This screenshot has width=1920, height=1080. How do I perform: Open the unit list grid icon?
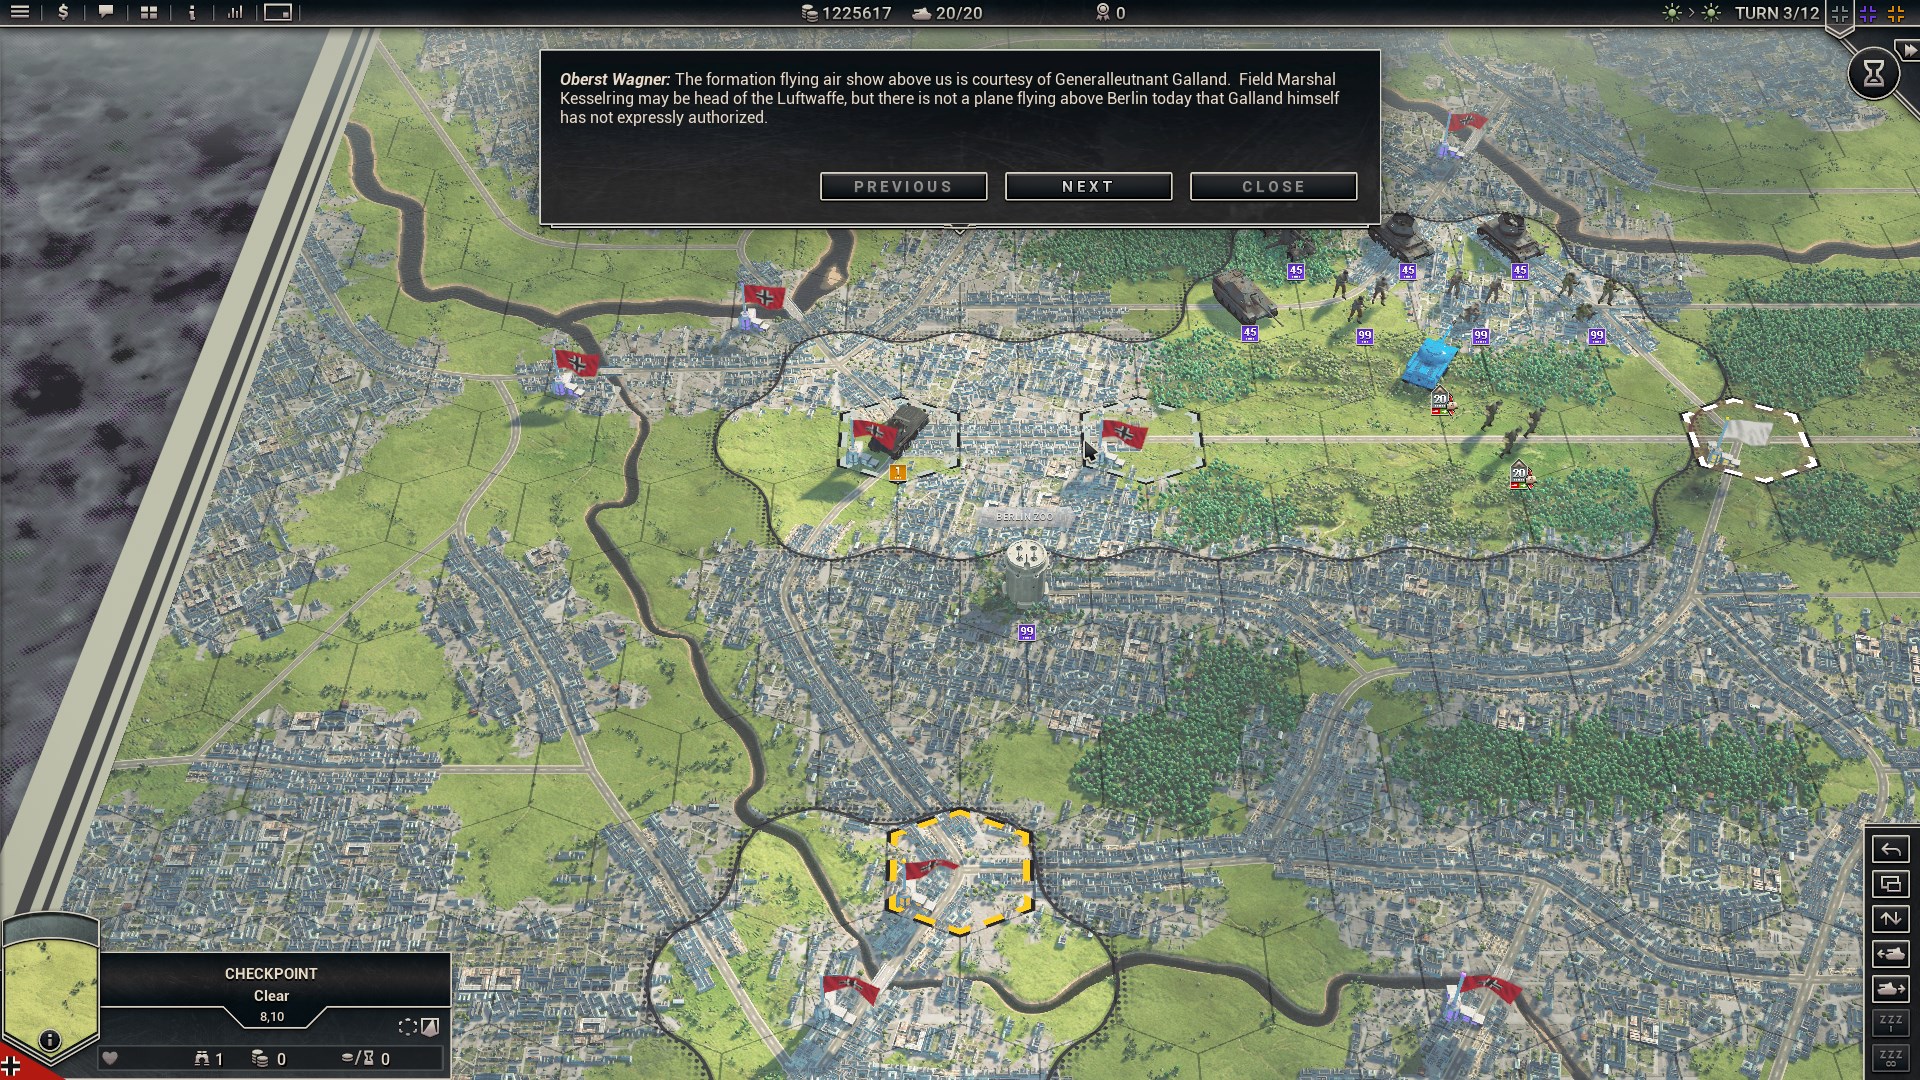[149, 12]
